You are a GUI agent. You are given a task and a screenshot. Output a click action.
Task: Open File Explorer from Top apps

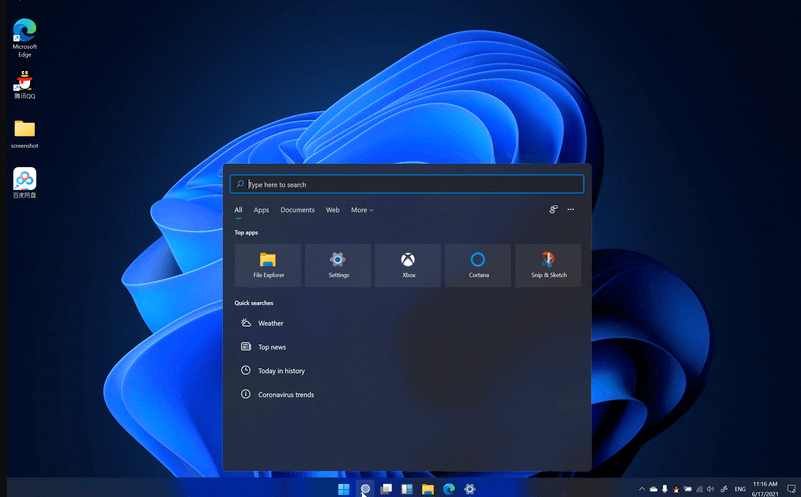click(268, 265)
